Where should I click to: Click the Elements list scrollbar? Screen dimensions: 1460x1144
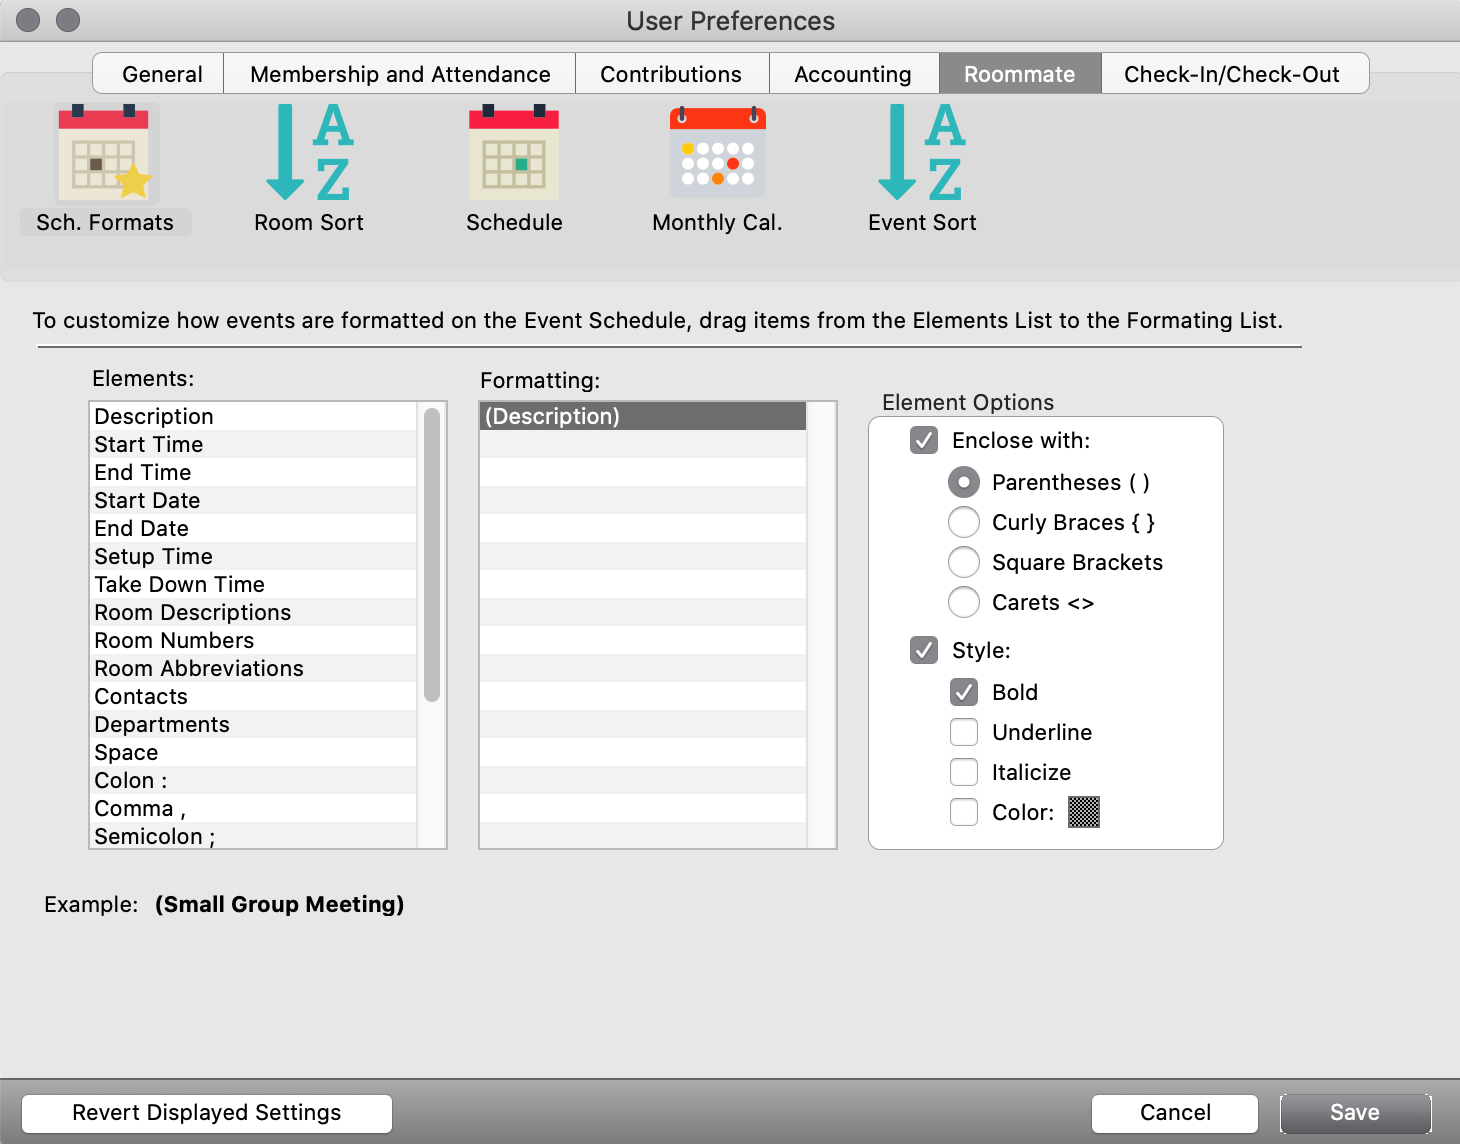[432, 555]
